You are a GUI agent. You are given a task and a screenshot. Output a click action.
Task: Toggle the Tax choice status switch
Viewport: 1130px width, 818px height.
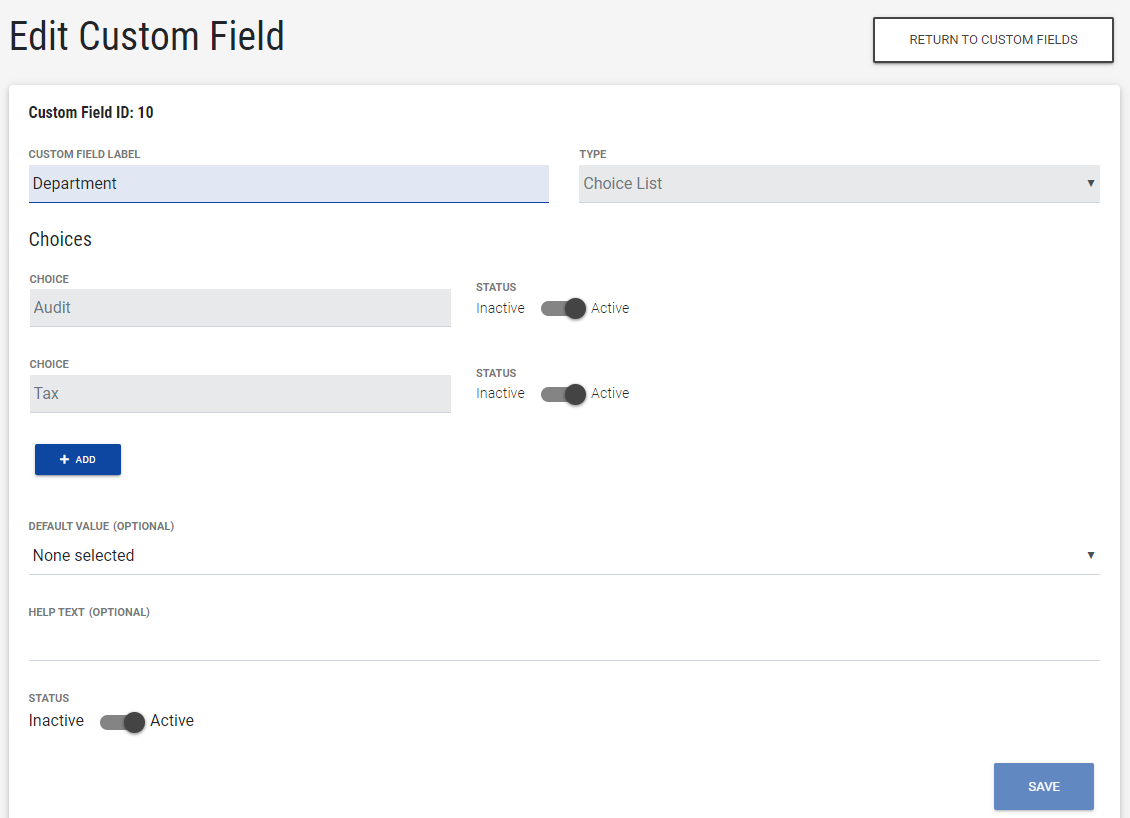point(563,394)
